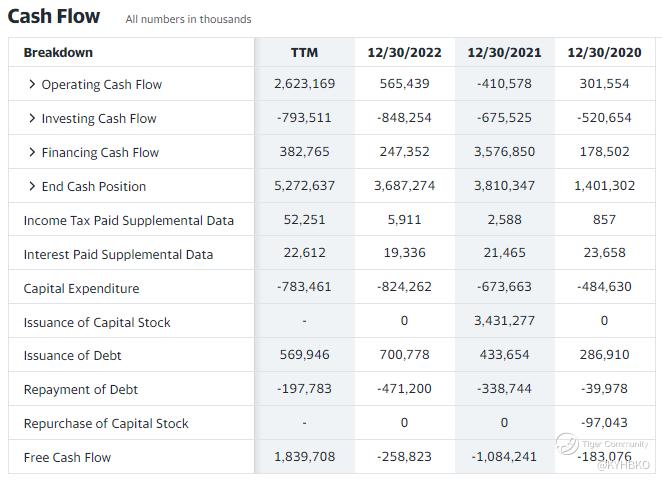Select the 12/30/2020 column header
Viewport: 662px width, 480px height.
pos(604,52)
